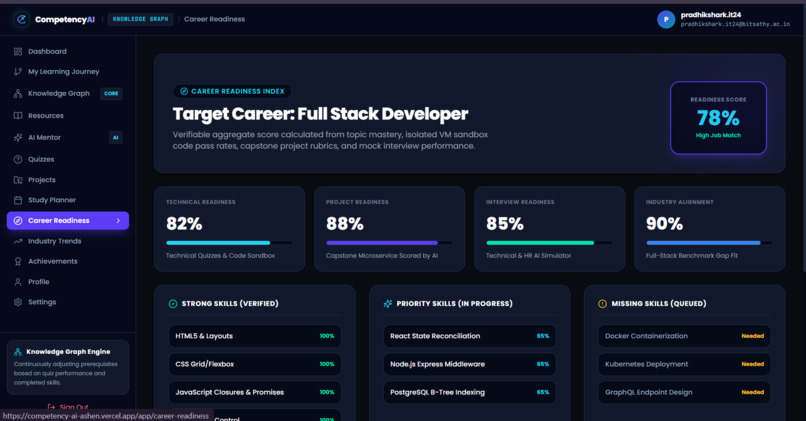Click the Industry Alignment 90% card
Image resolution: width=806 pixels, height=421 pixels.
(710, 229)
